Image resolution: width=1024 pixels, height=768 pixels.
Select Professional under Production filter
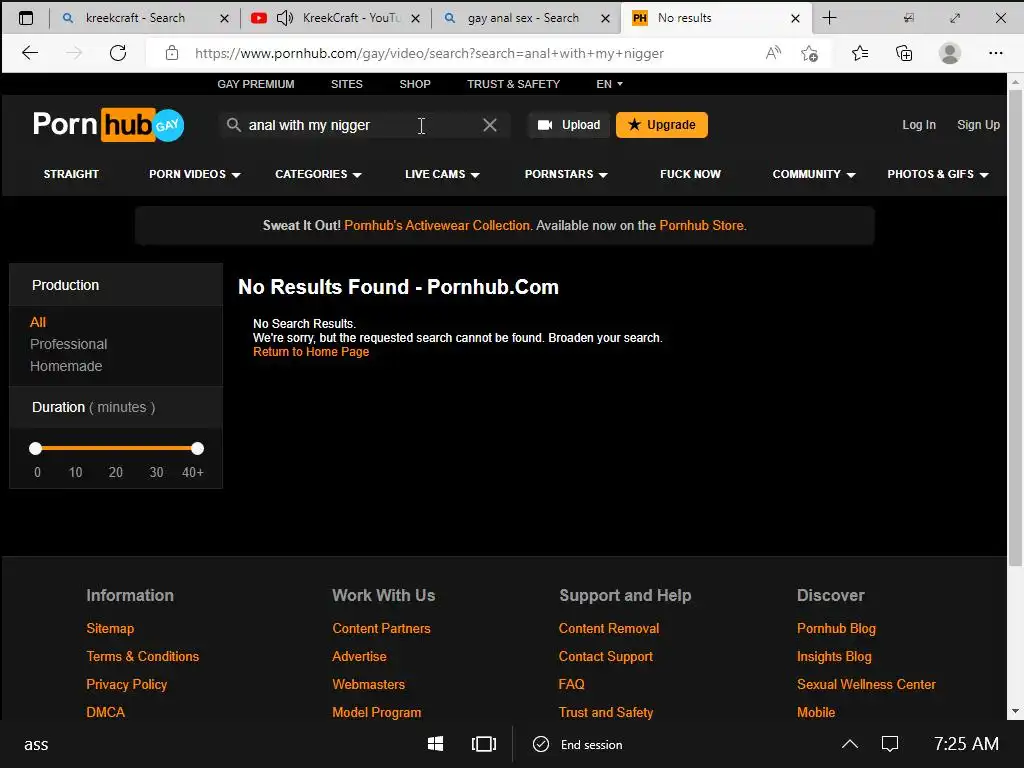[69, 344]
